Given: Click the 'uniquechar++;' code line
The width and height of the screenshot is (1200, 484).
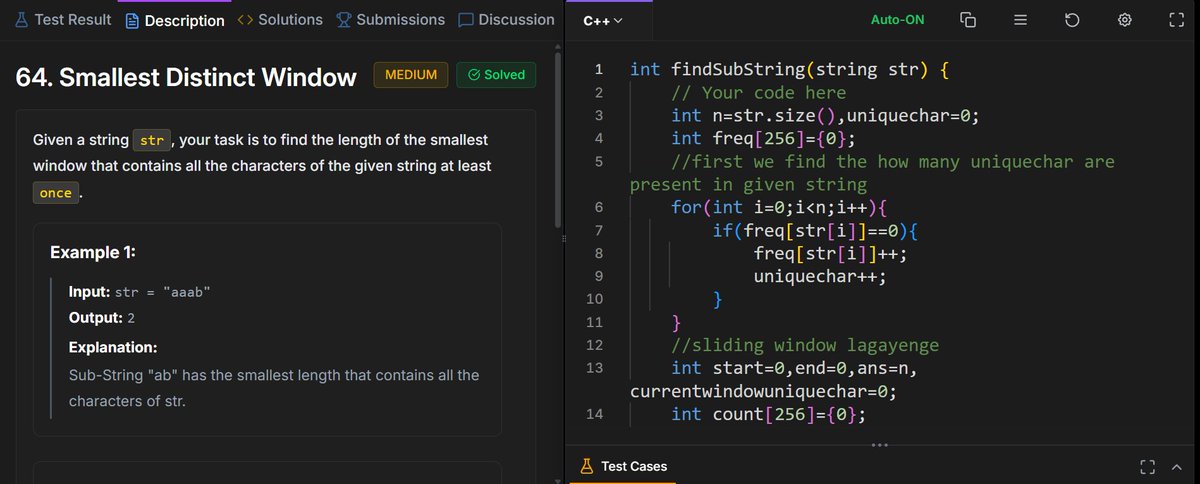Looking at the screenshot, I should pyautogui.click(x=820, y=277).
